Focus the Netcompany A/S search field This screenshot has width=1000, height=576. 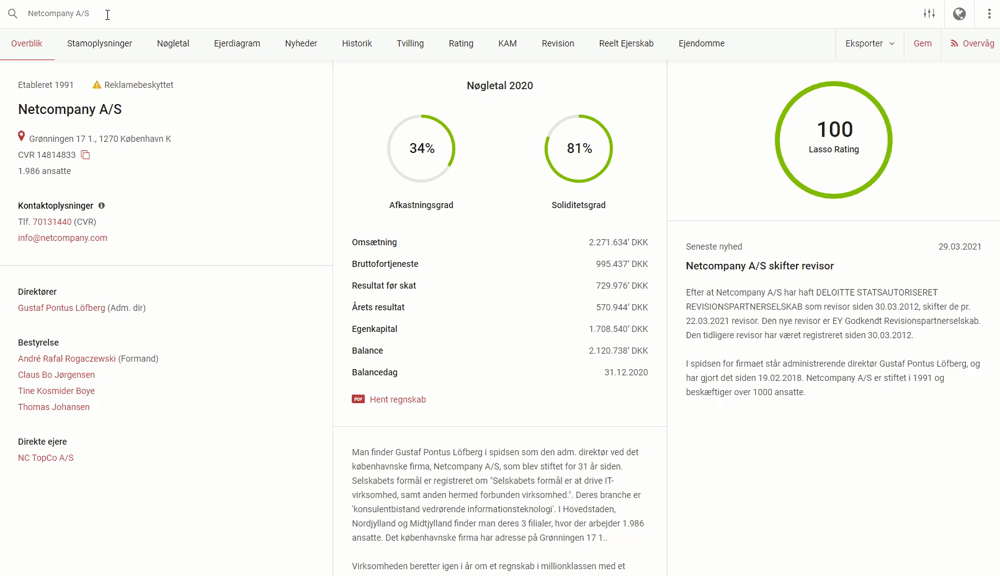pos(58,13)
